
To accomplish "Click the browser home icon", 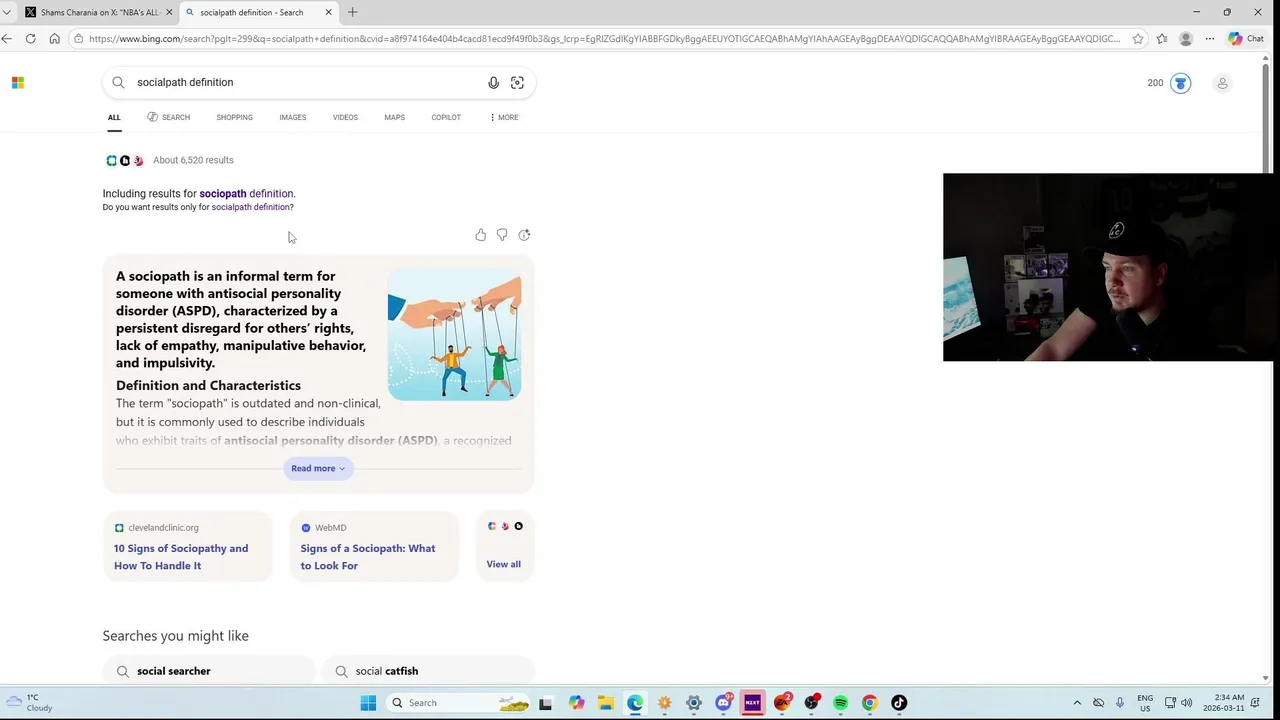I will click(x=54, y=38).
